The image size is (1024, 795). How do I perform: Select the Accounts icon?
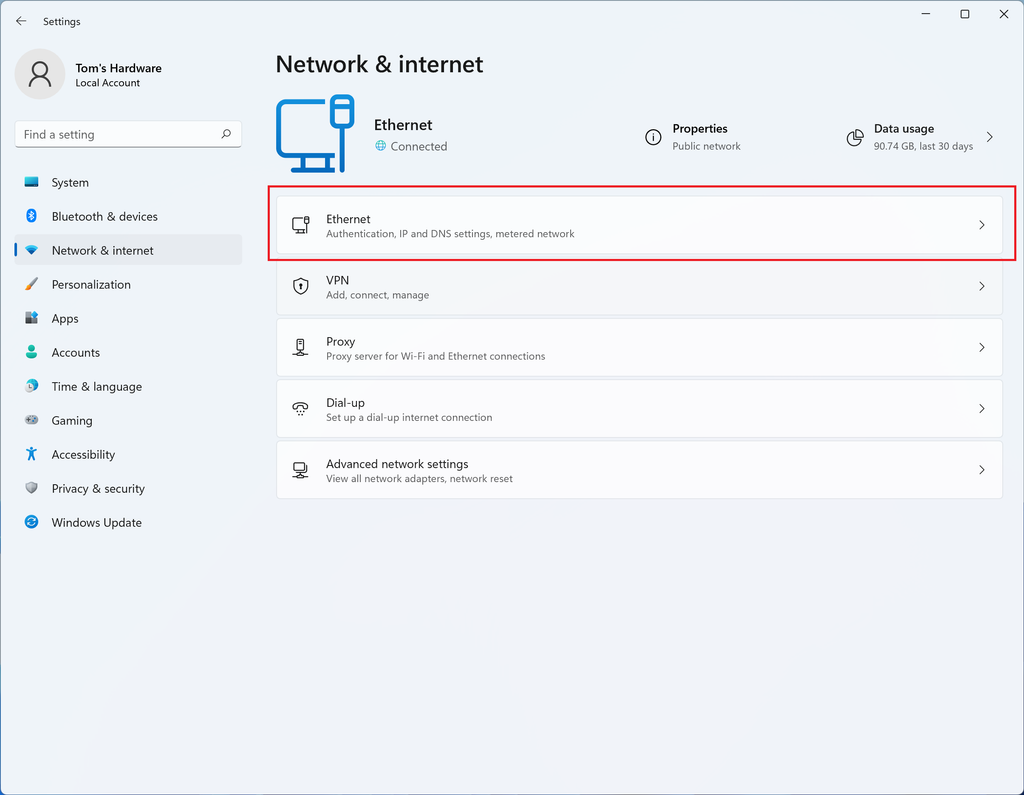pyautogui.click(x=33, y=352)
